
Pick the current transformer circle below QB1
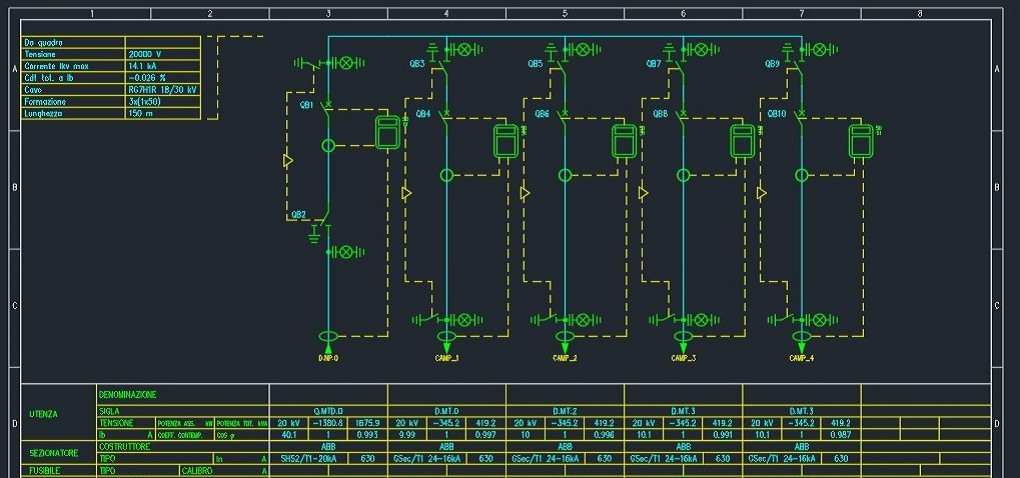328,146
